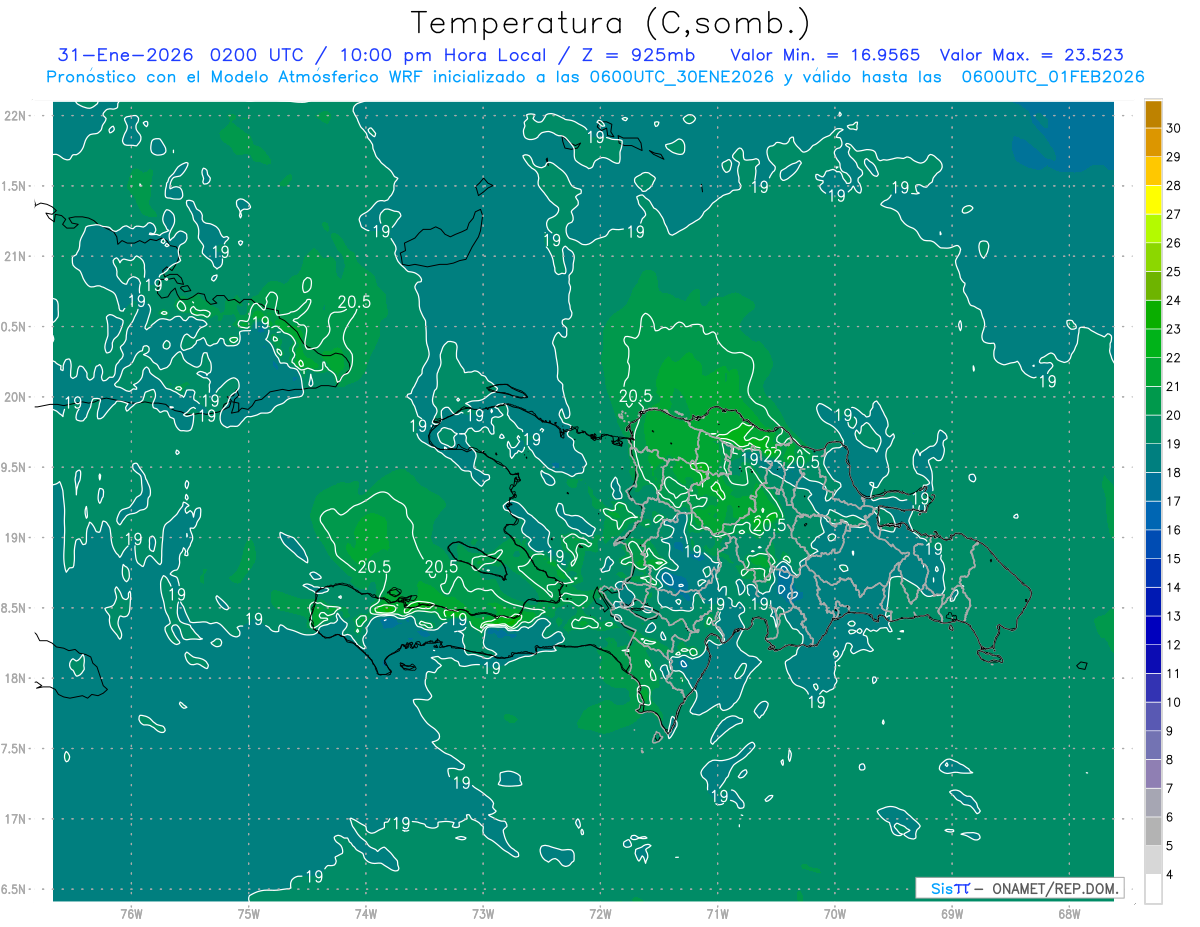The width and height of the screenshot is (1200, 927).
Task: Click the '75W' longitude axis label
Action: pos(248,913)
